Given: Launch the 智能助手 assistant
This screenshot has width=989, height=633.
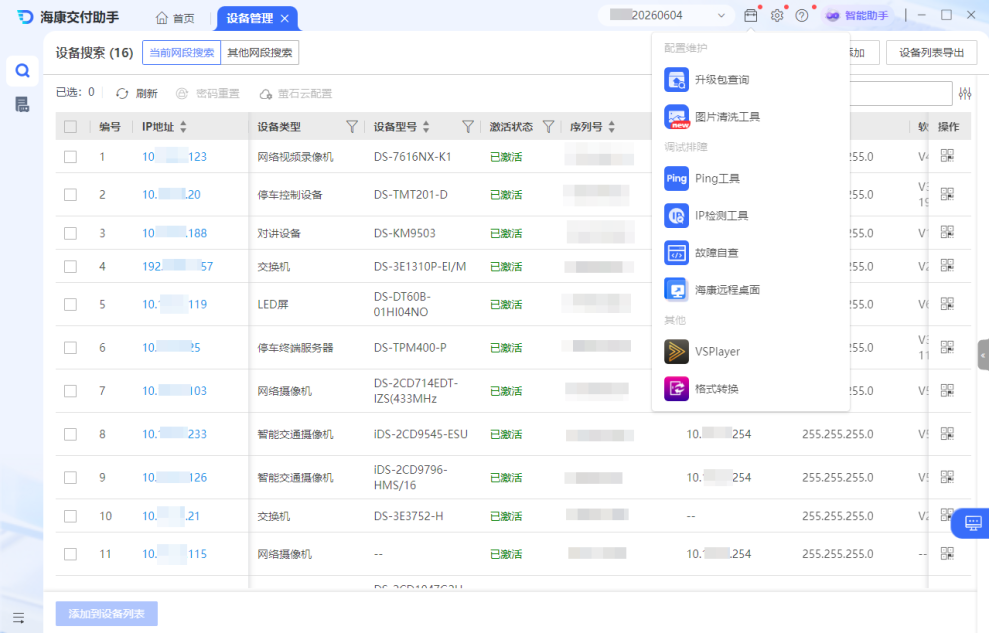Looking at the screenshot, I should point(857,16).
